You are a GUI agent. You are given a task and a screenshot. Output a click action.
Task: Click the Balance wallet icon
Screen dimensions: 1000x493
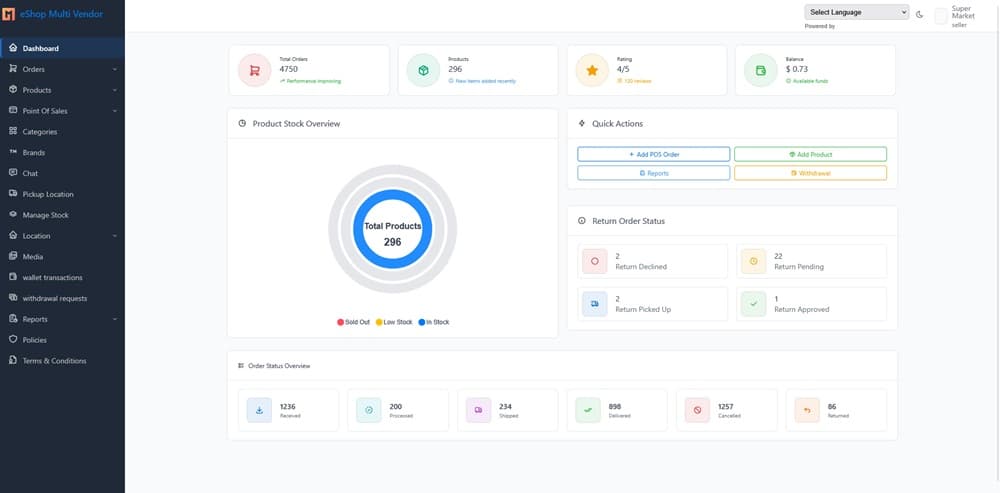760,71
